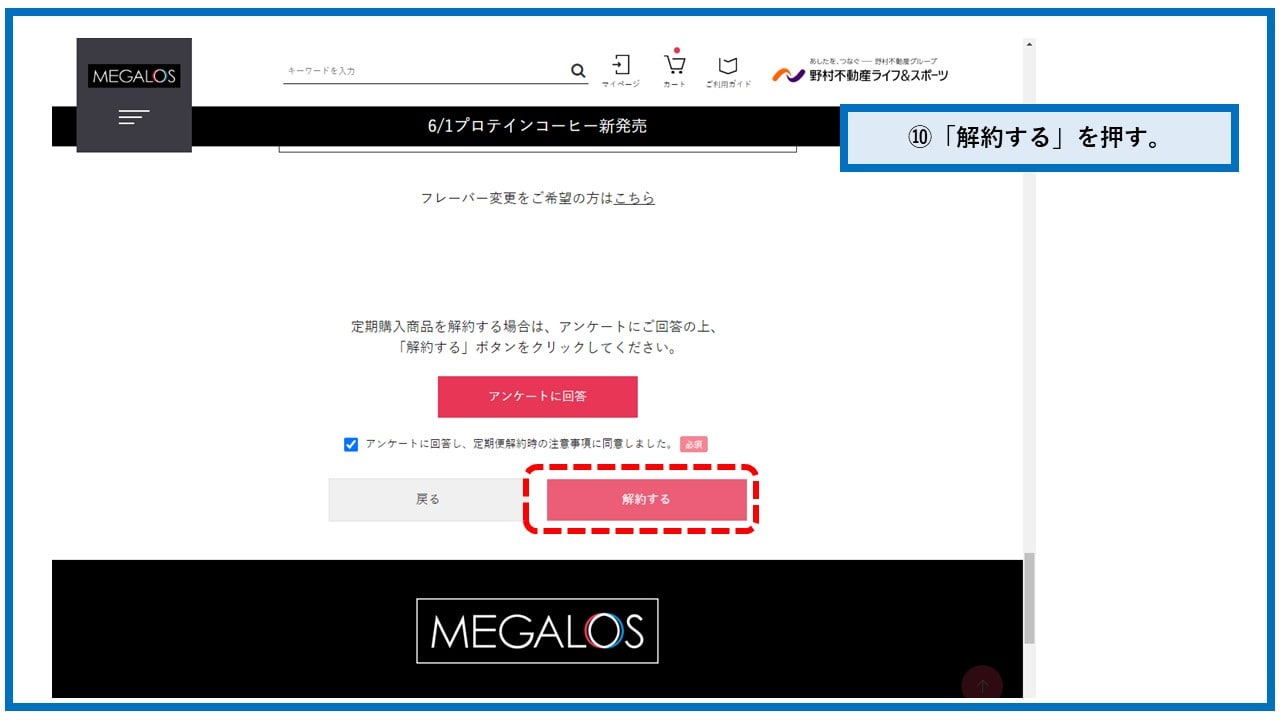The image size is (1280, 720).
Task: Click the 必須 required badge
Action: point(694,444)
